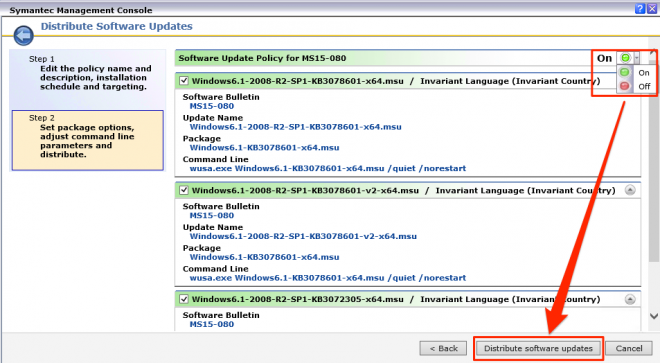Image resolution: width=660 pixels, height=363 pixels.
Task: Click the scrollbar down arrow
Action: 654,316
